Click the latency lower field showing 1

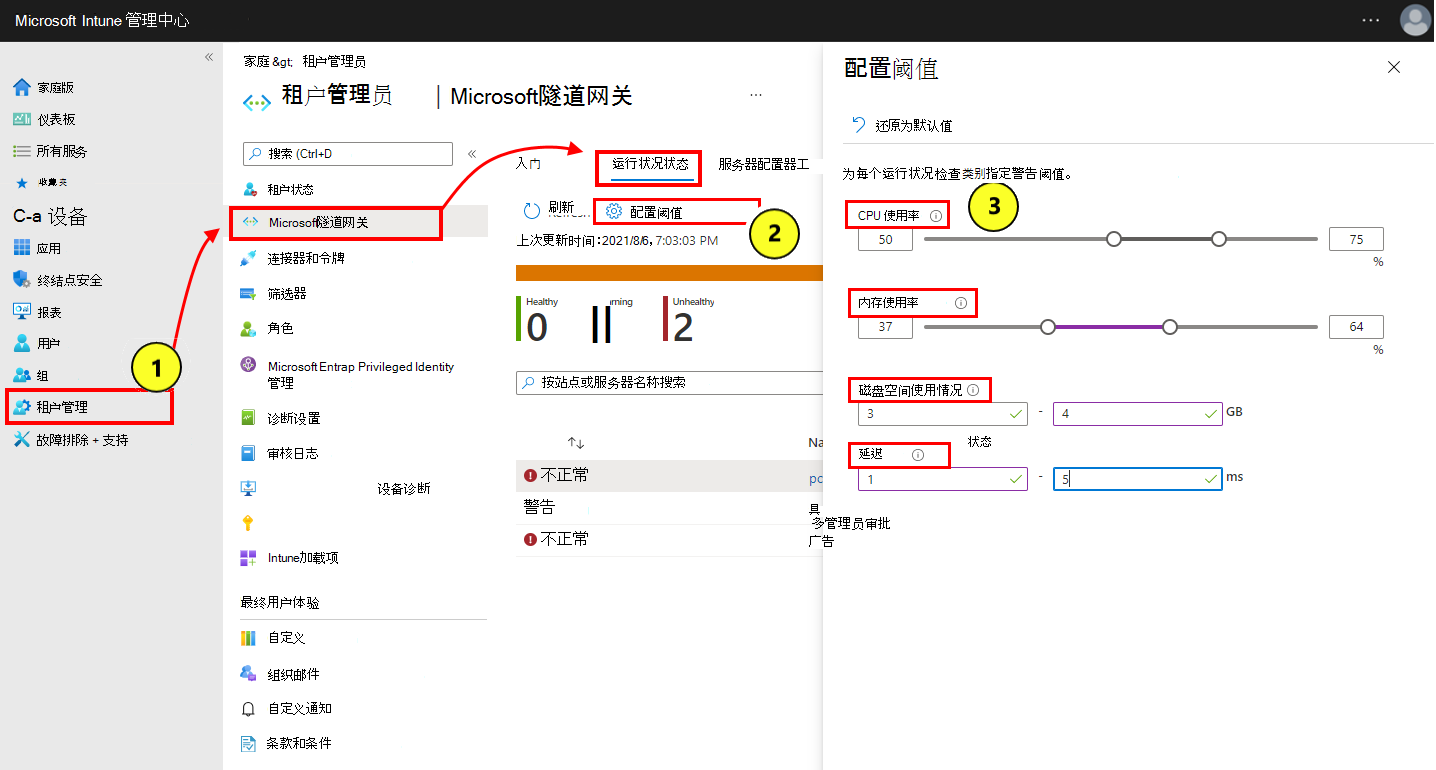click(943, 479)
